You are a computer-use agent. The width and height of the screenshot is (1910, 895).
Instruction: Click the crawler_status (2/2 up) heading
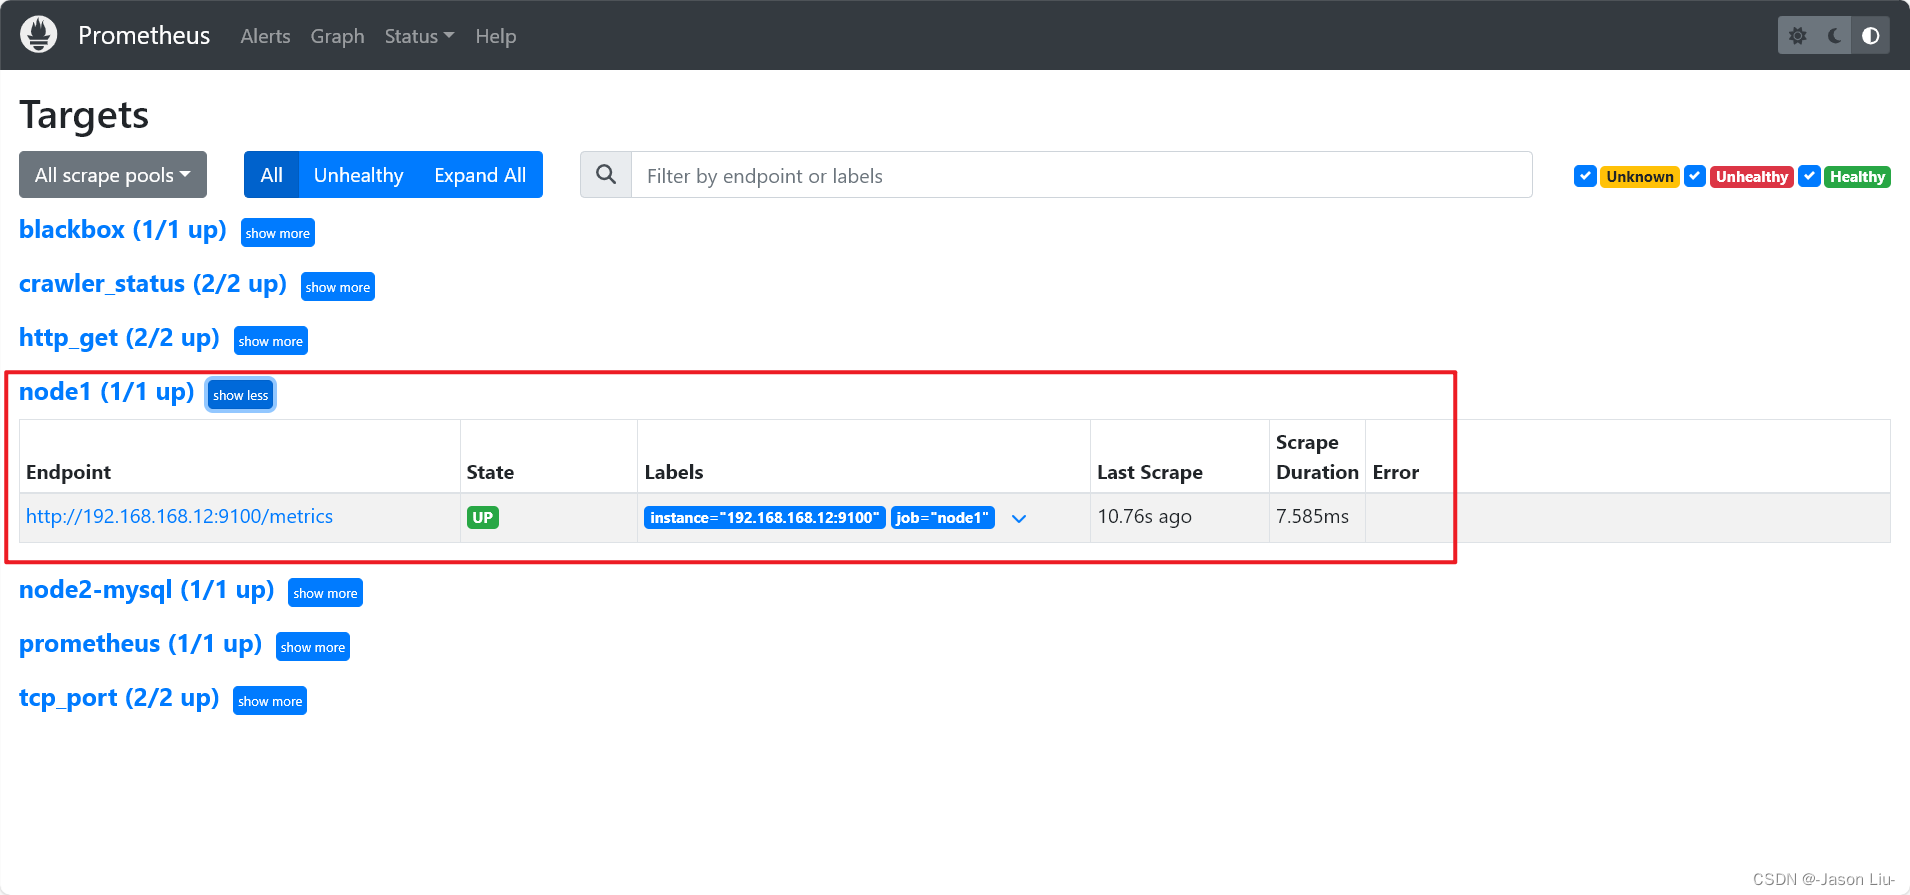click(x=153, y=284)
